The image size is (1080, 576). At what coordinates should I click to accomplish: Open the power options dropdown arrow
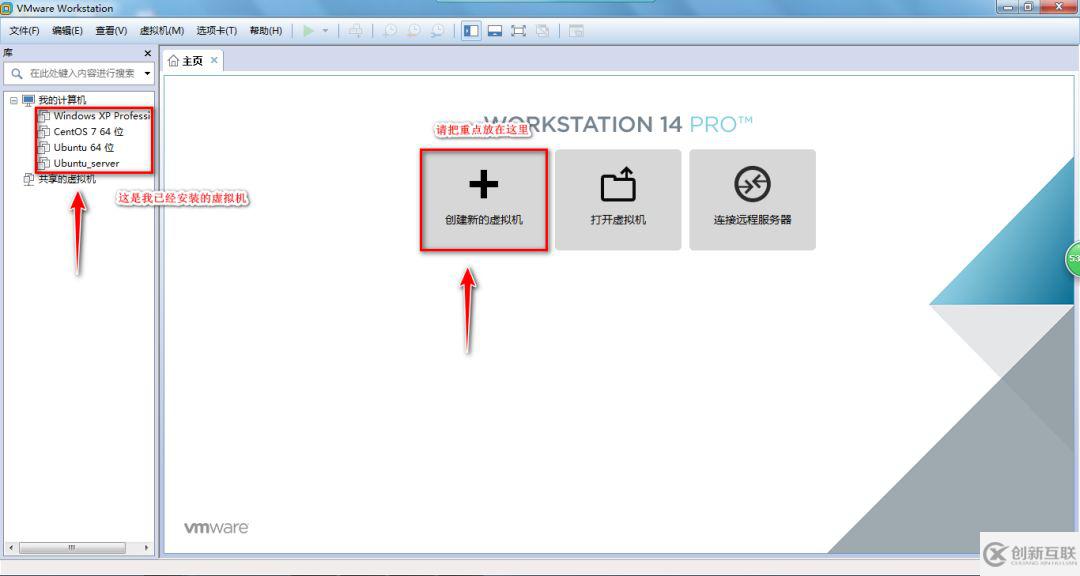325,31
